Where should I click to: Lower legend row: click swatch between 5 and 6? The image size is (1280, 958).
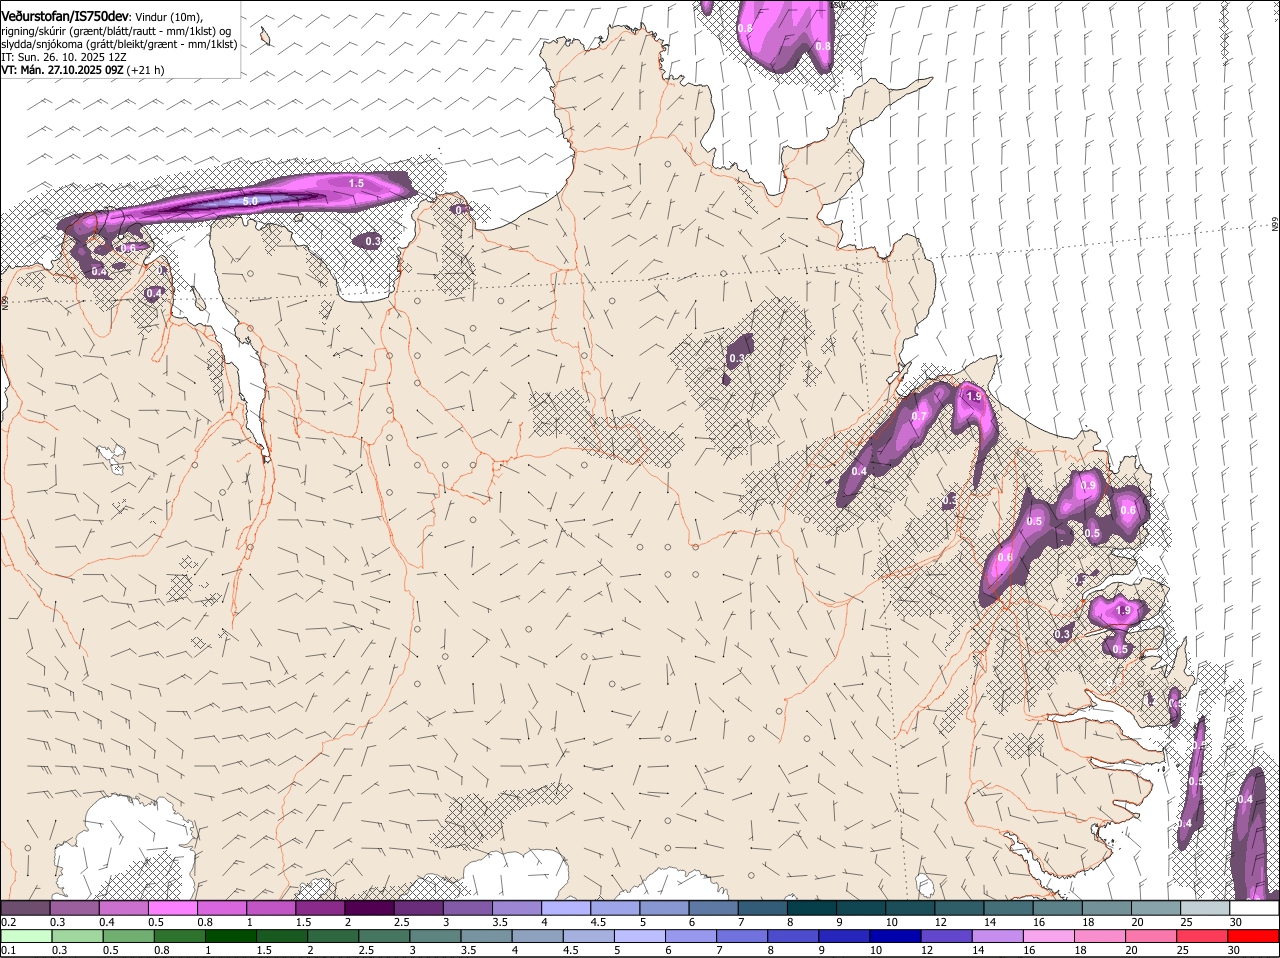(x=642, y=936)
